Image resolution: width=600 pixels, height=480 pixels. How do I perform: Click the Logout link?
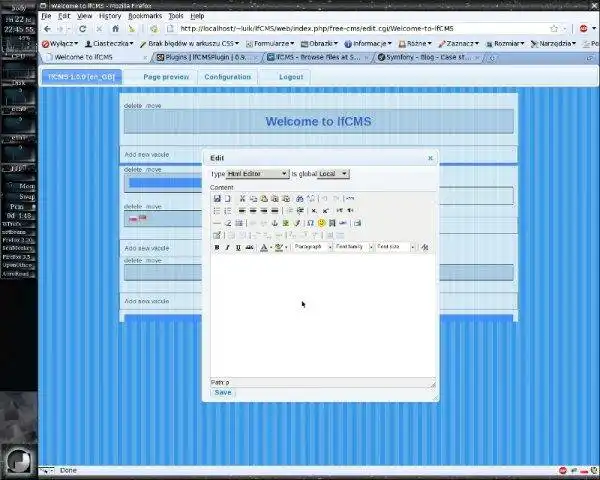pyautogui.click(x=291, y=77)
